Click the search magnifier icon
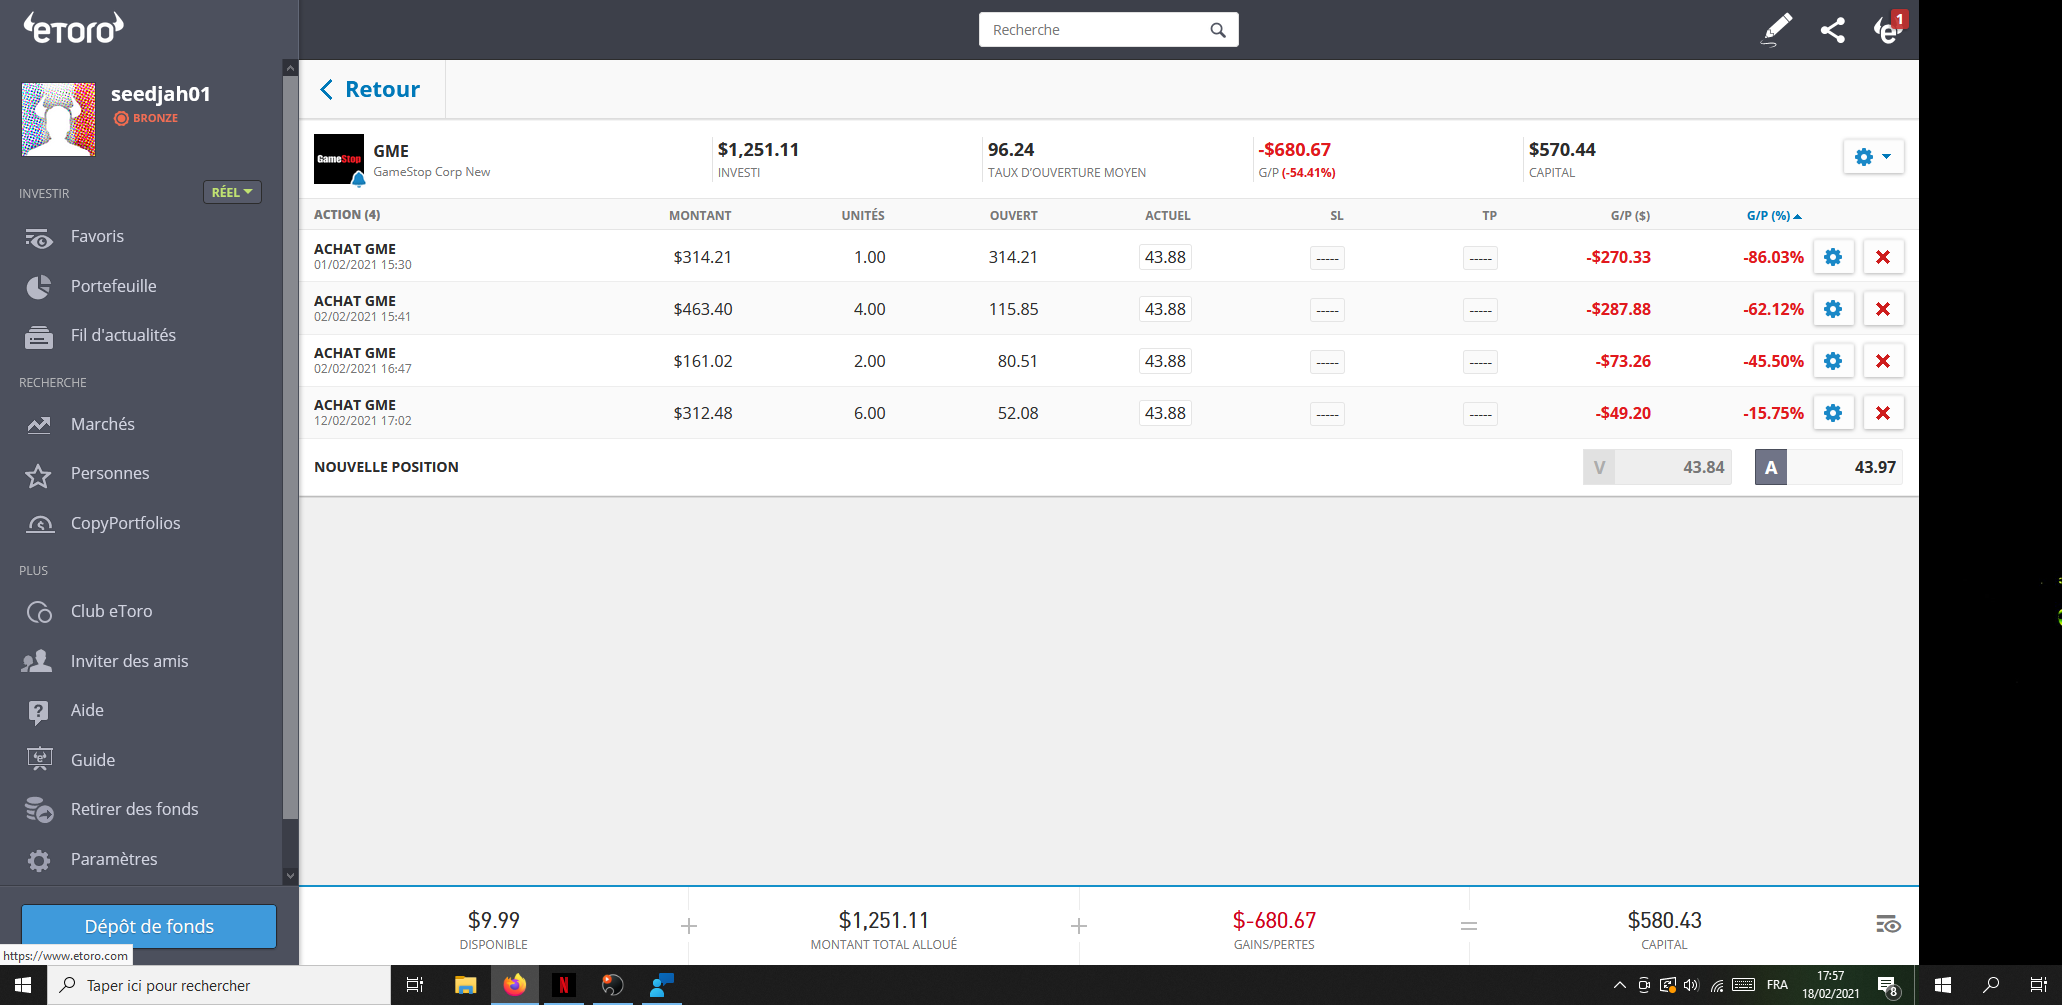Viewport: 2062px width, 1005px height. coord(1218,30)
